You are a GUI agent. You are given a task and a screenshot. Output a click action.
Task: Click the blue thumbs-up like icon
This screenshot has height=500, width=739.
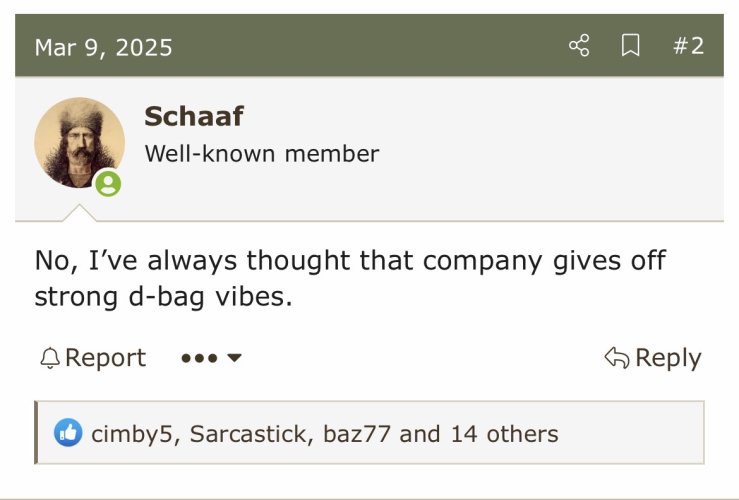pos(68,433)
